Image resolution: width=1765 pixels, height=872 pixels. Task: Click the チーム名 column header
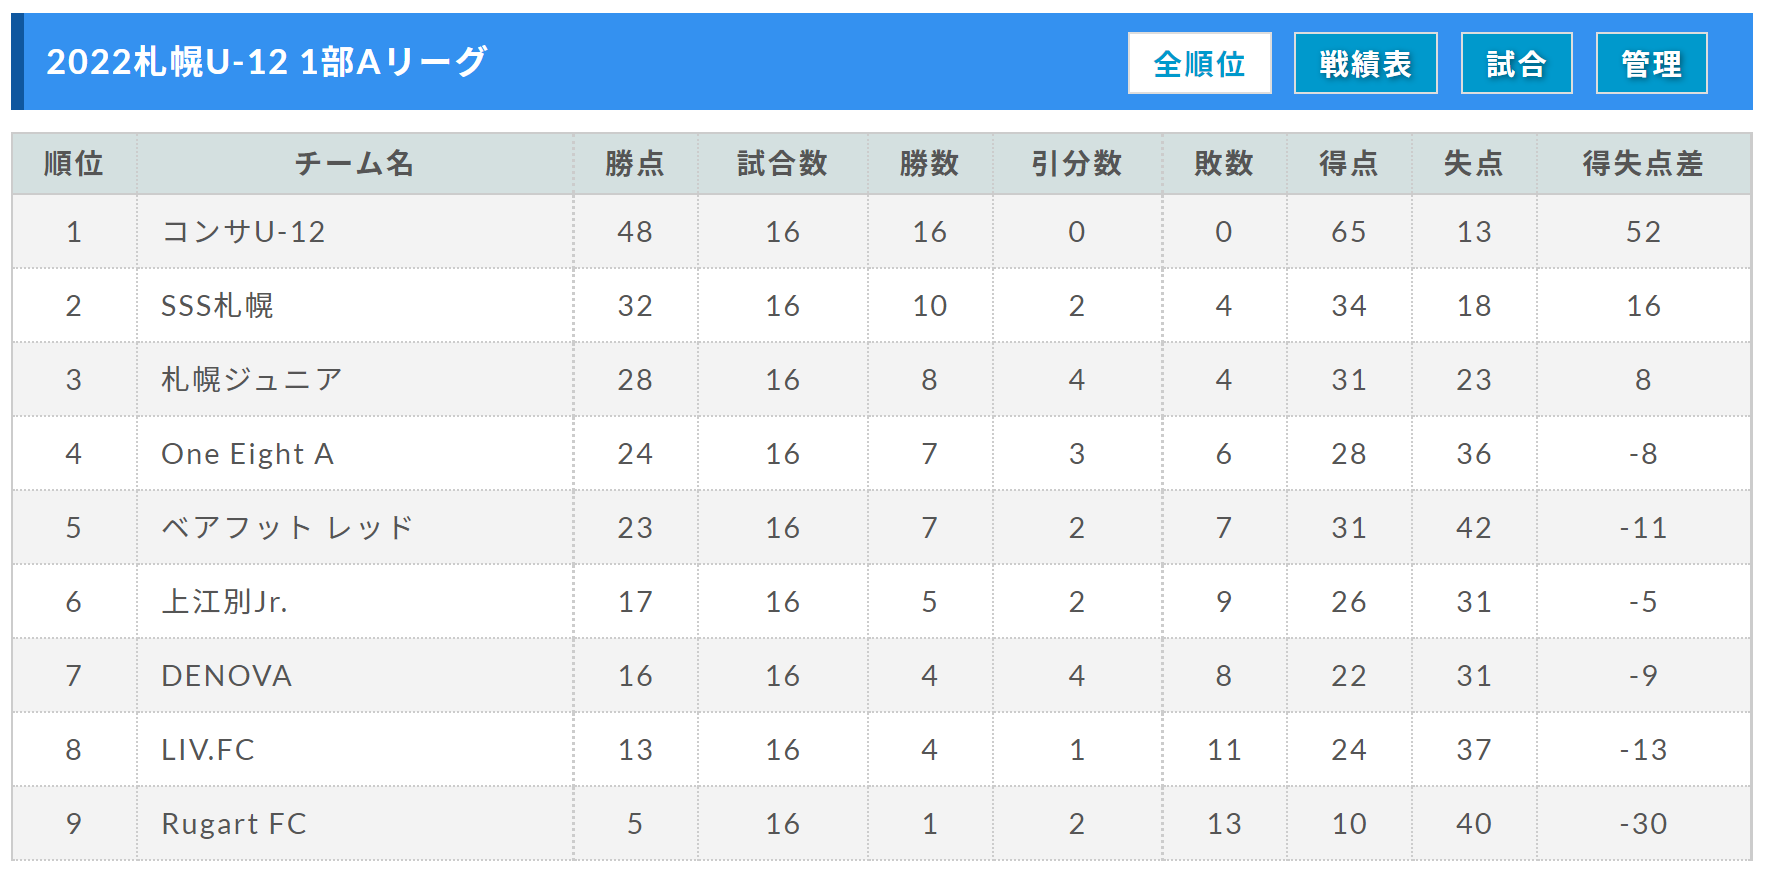[355, 163]
